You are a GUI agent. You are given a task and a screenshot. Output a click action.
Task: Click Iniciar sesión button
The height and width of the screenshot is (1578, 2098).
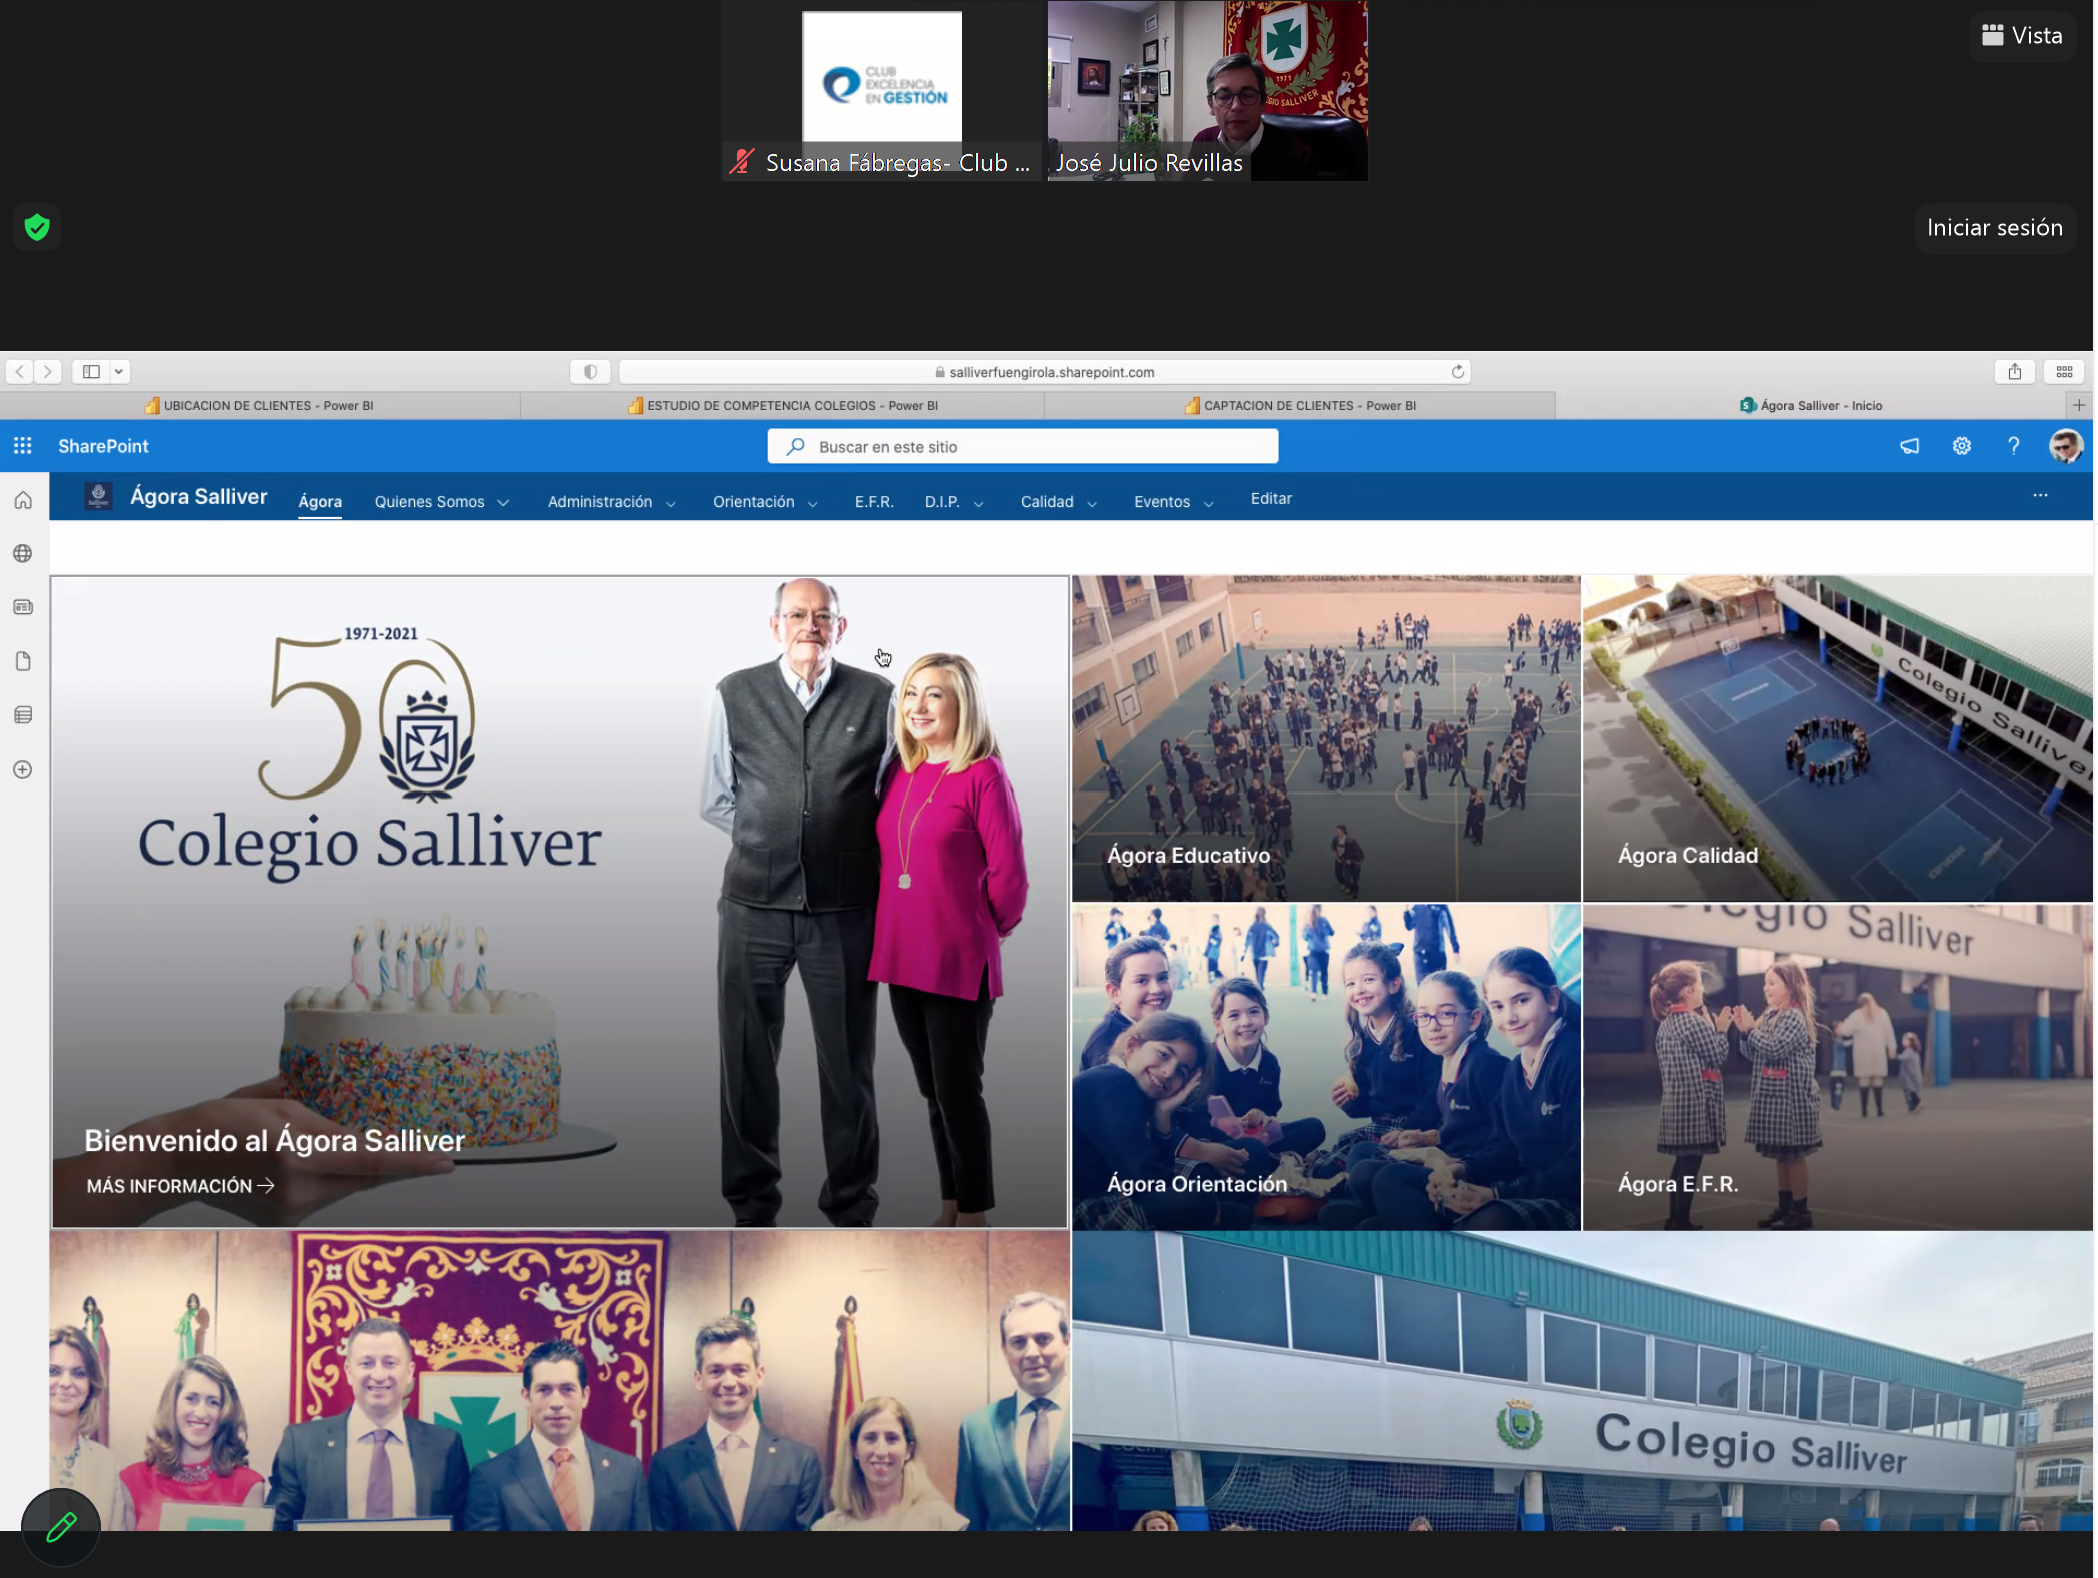coord(1995,228)
